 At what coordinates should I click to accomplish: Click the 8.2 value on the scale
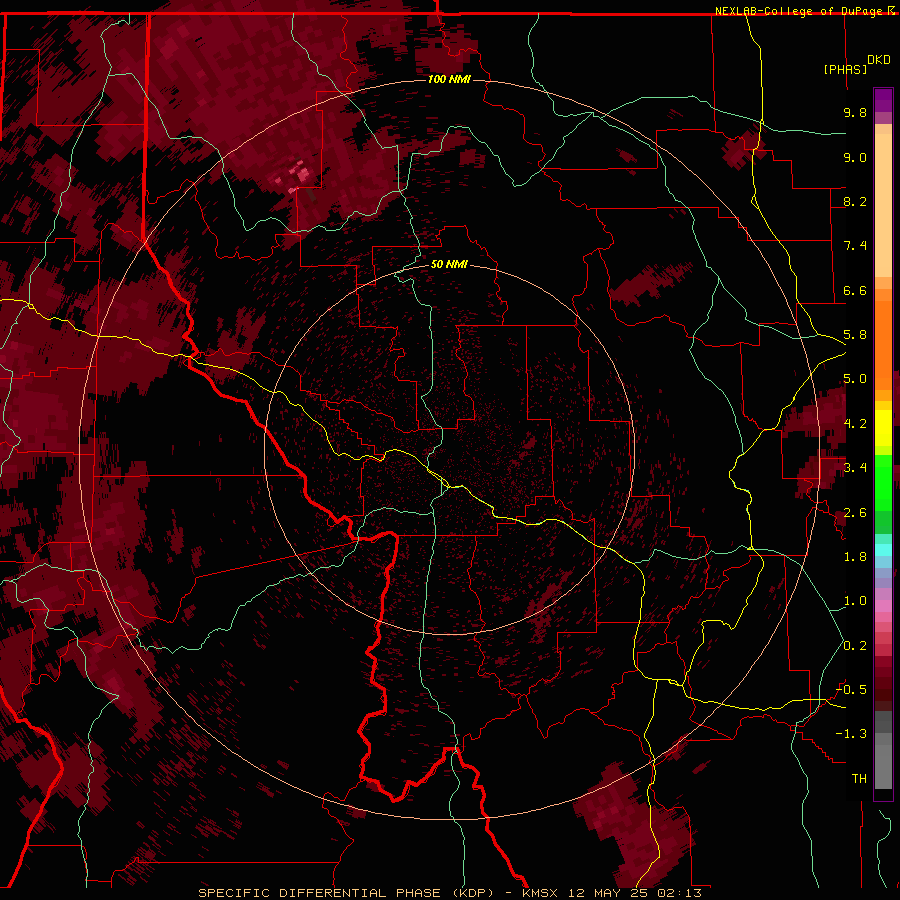[855, 201]
